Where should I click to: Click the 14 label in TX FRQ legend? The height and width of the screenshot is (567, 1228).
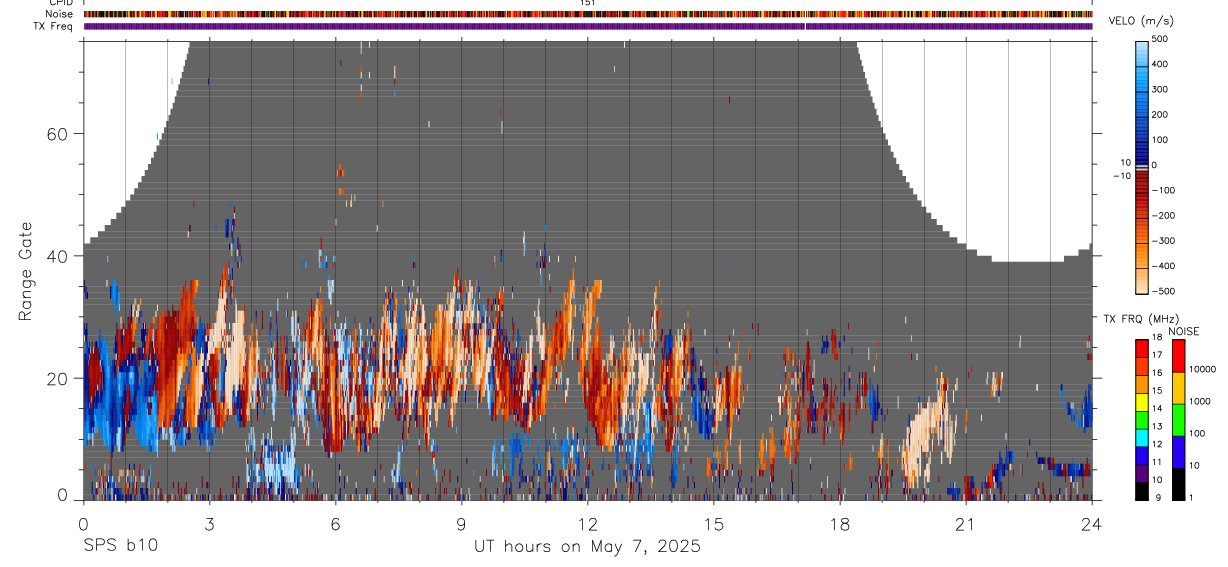tap(1157, 409)
